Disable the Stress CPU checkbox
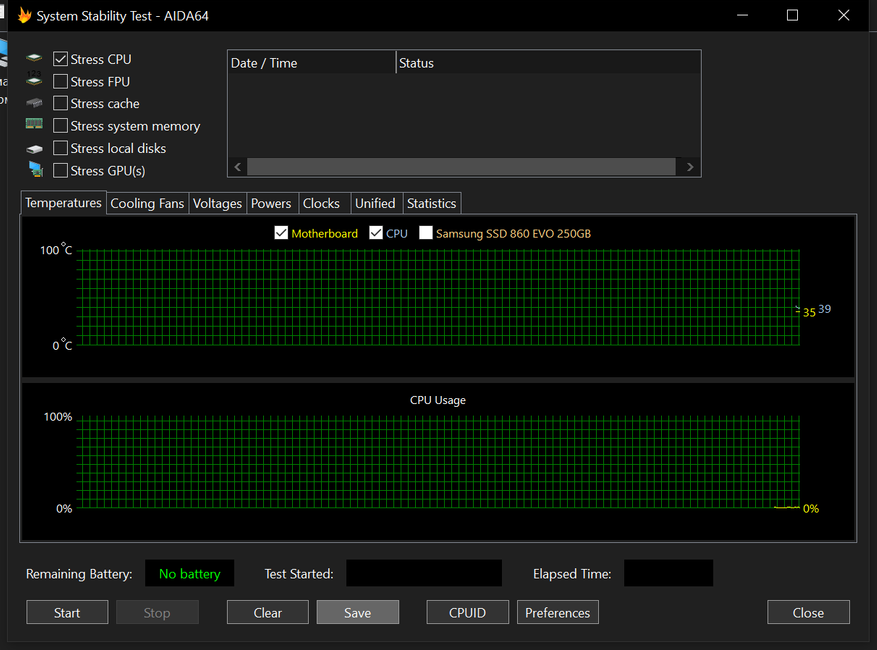Viewport: 877px width, 650px height. click(61, 60)
